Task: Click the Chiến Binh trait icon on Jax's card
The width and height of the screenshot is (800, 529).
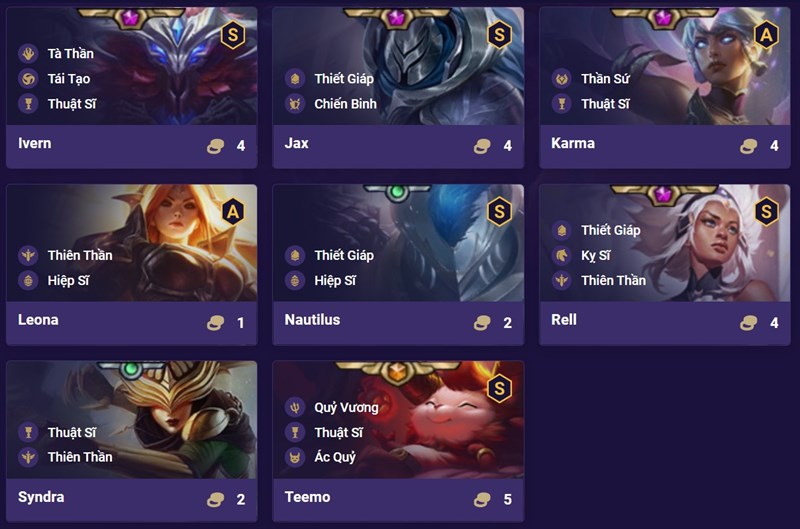Action: pos(294,103)
